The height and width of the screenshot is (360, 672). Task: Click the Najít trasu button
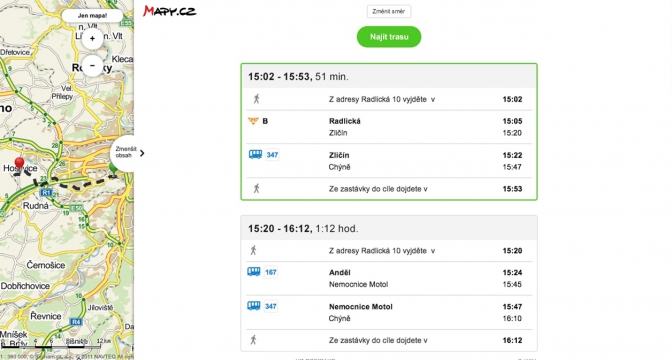point(389,37)
